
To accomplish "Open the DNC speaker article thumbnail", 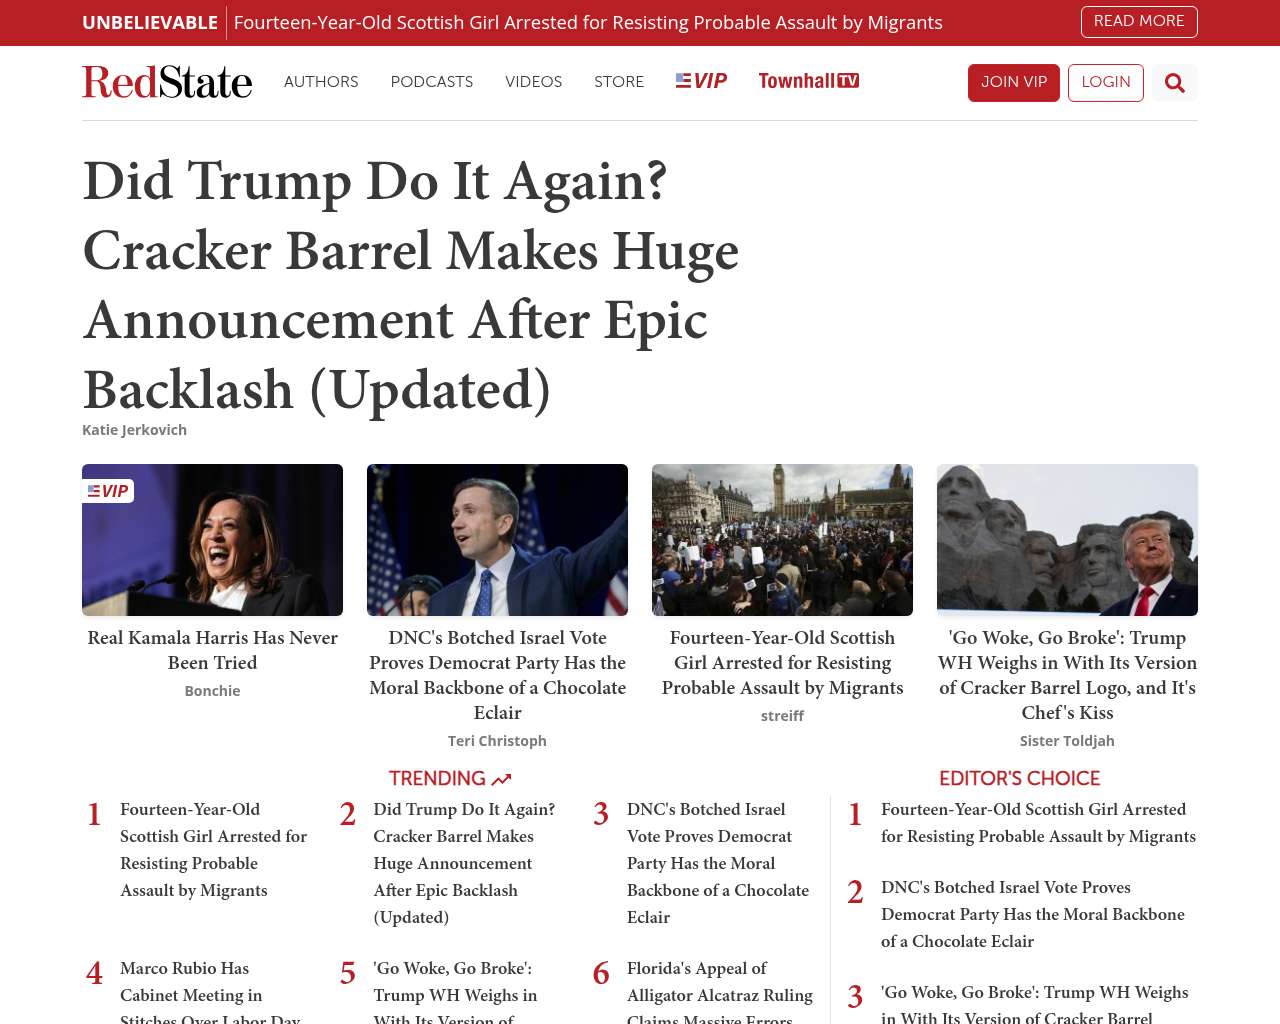I will click(x=497, y=540).
